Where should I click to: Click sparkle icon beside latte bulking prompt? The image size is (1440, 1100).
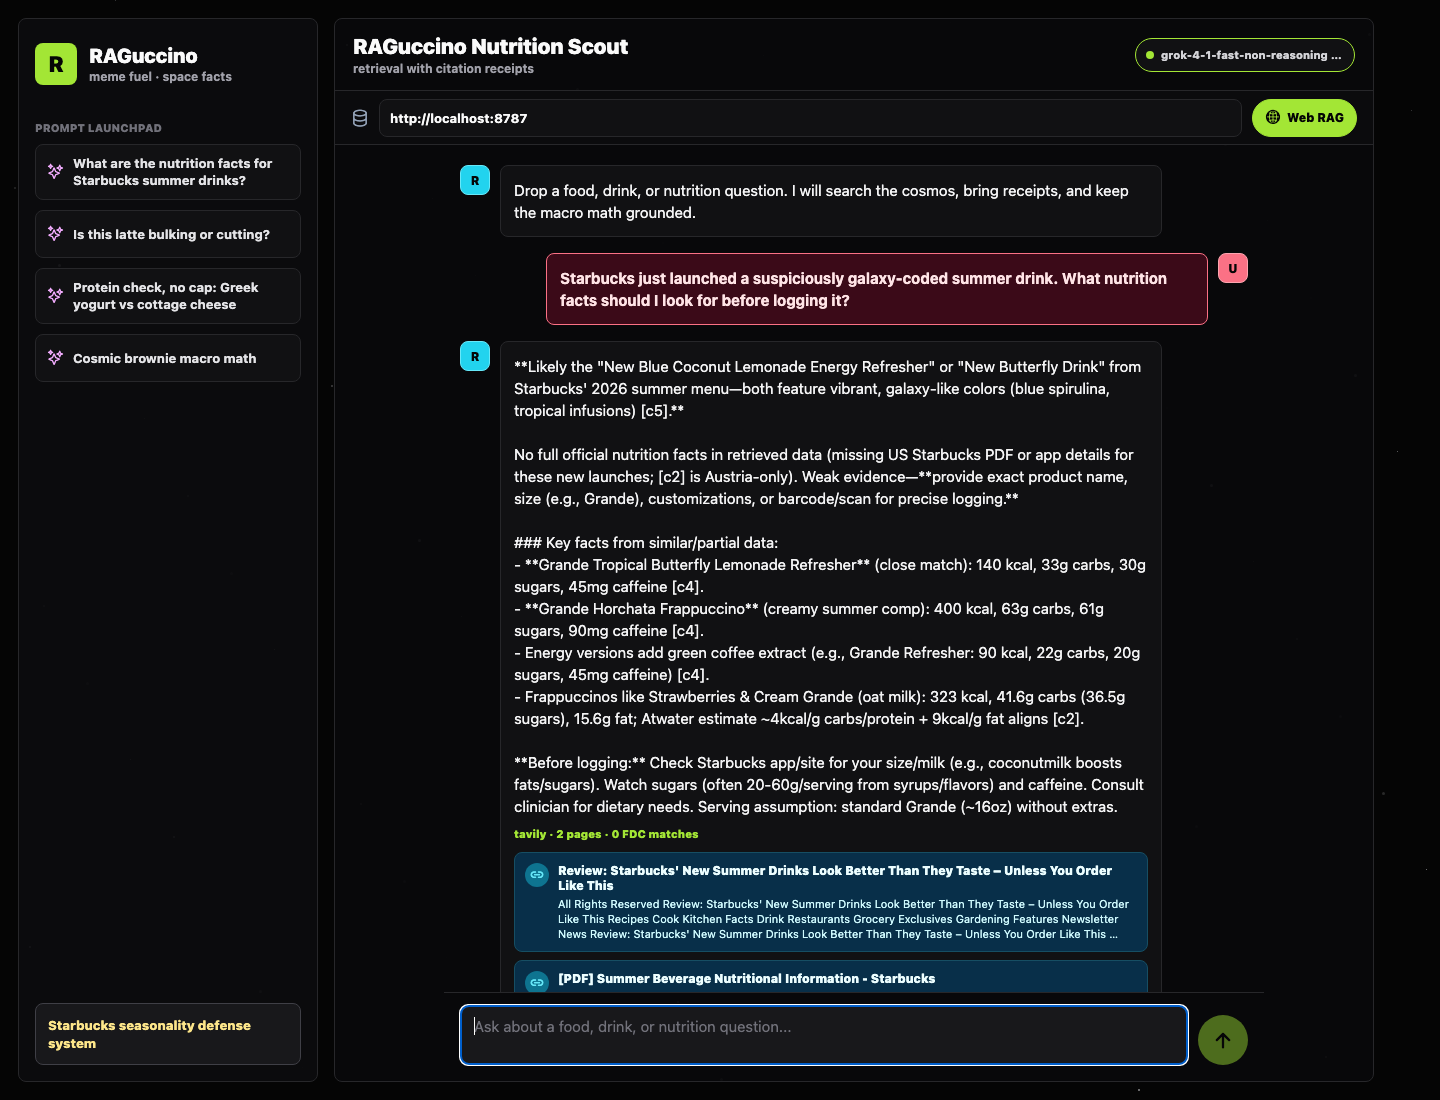(x=55, y=234)
